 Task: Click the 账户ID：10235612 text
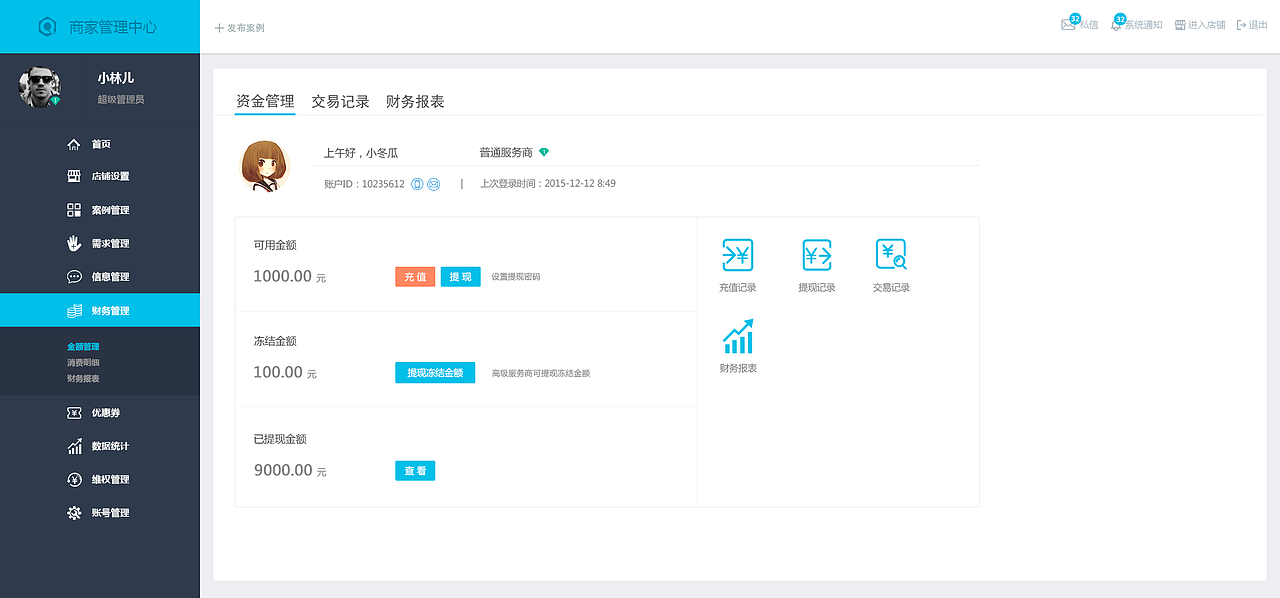pyautogui.click(x=364, y=184)
